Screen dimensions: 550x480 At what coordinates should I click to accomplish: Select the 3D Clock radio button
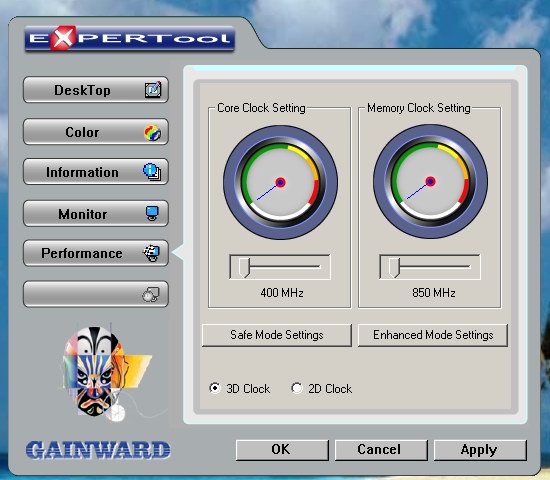click(x=215, y=388)
